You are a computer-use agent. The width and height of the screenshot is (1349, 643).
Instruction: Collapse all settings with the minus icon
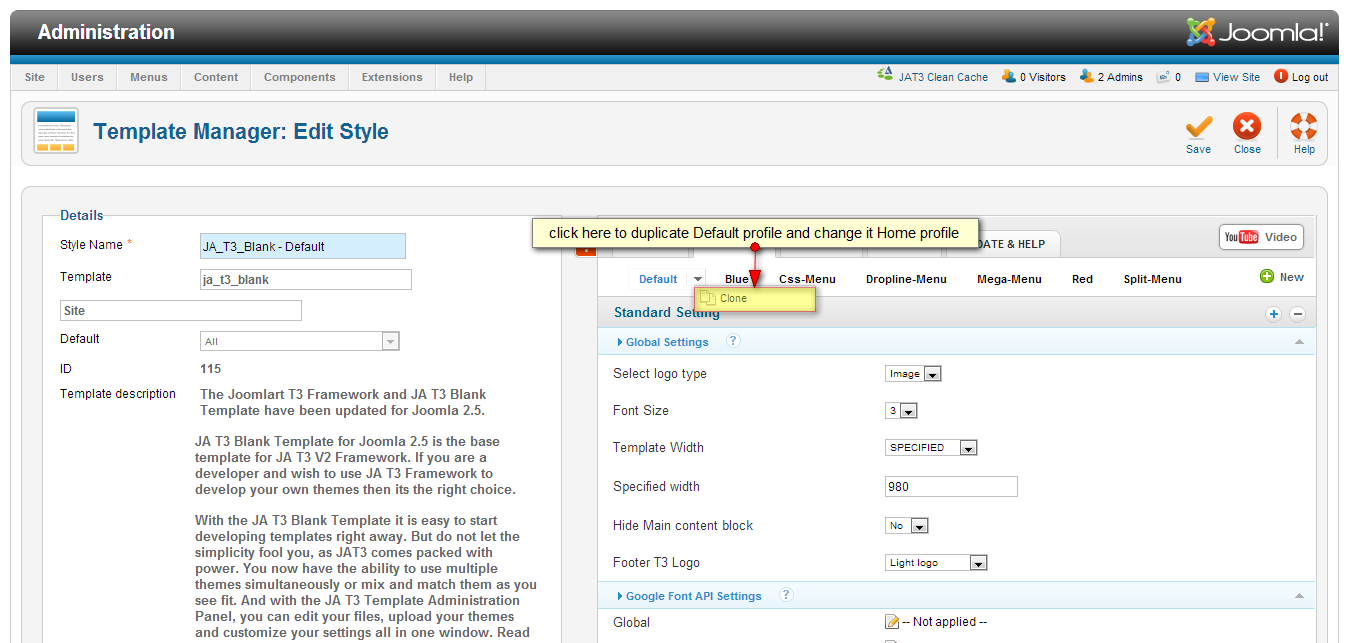pos(1297,314)
